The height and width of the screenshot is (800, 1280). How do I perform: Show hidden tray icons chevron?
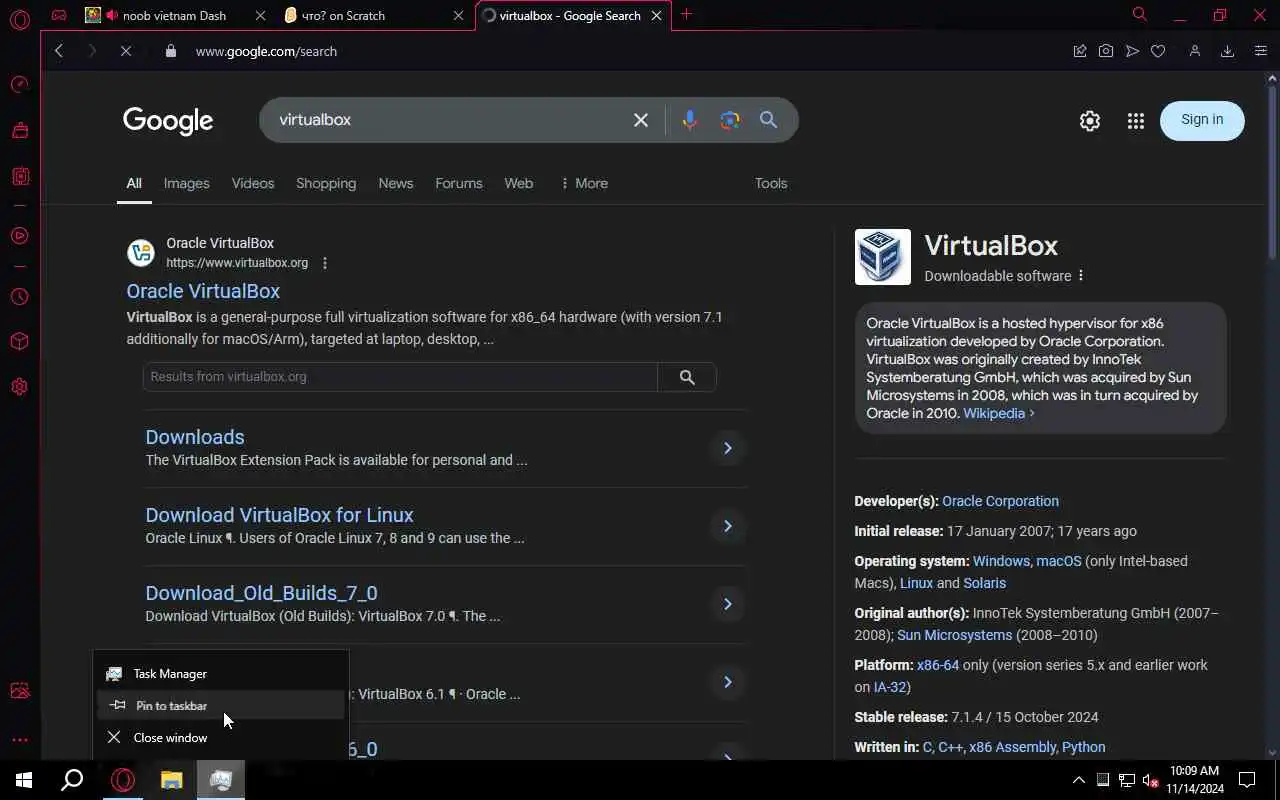[1079, 780]
